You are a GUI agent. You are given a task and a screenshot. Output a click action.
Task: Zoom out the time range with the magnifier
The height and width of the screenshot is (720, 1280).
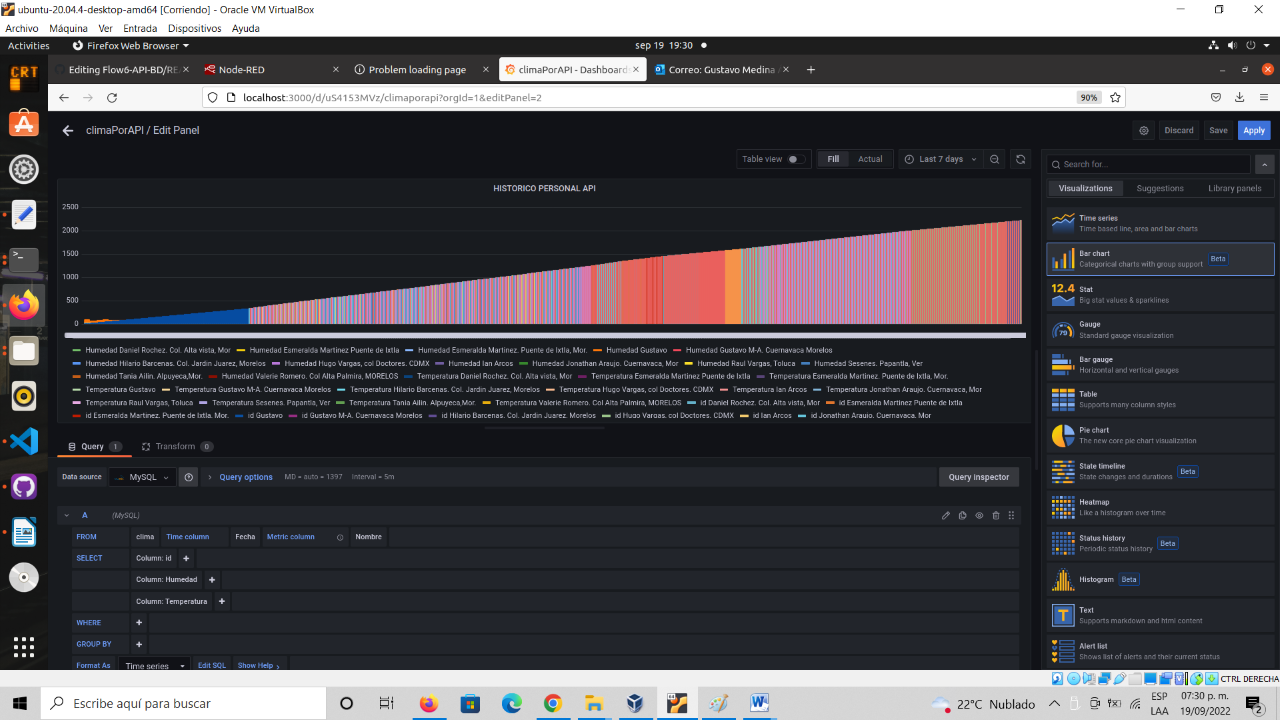point(994,158)
